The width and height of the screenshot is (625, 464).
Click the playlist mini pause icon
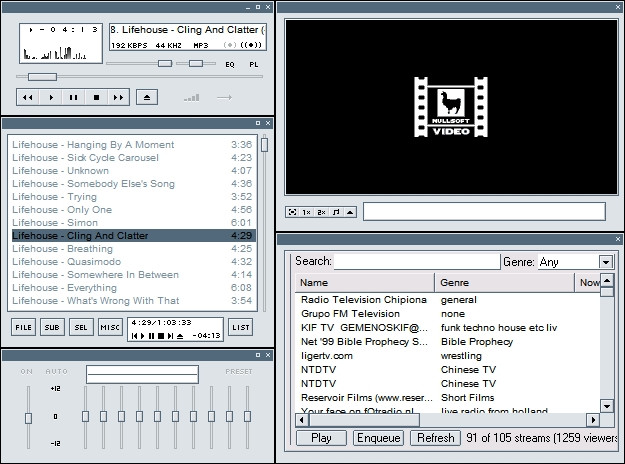pyautogui.click(x=151, y=336)
